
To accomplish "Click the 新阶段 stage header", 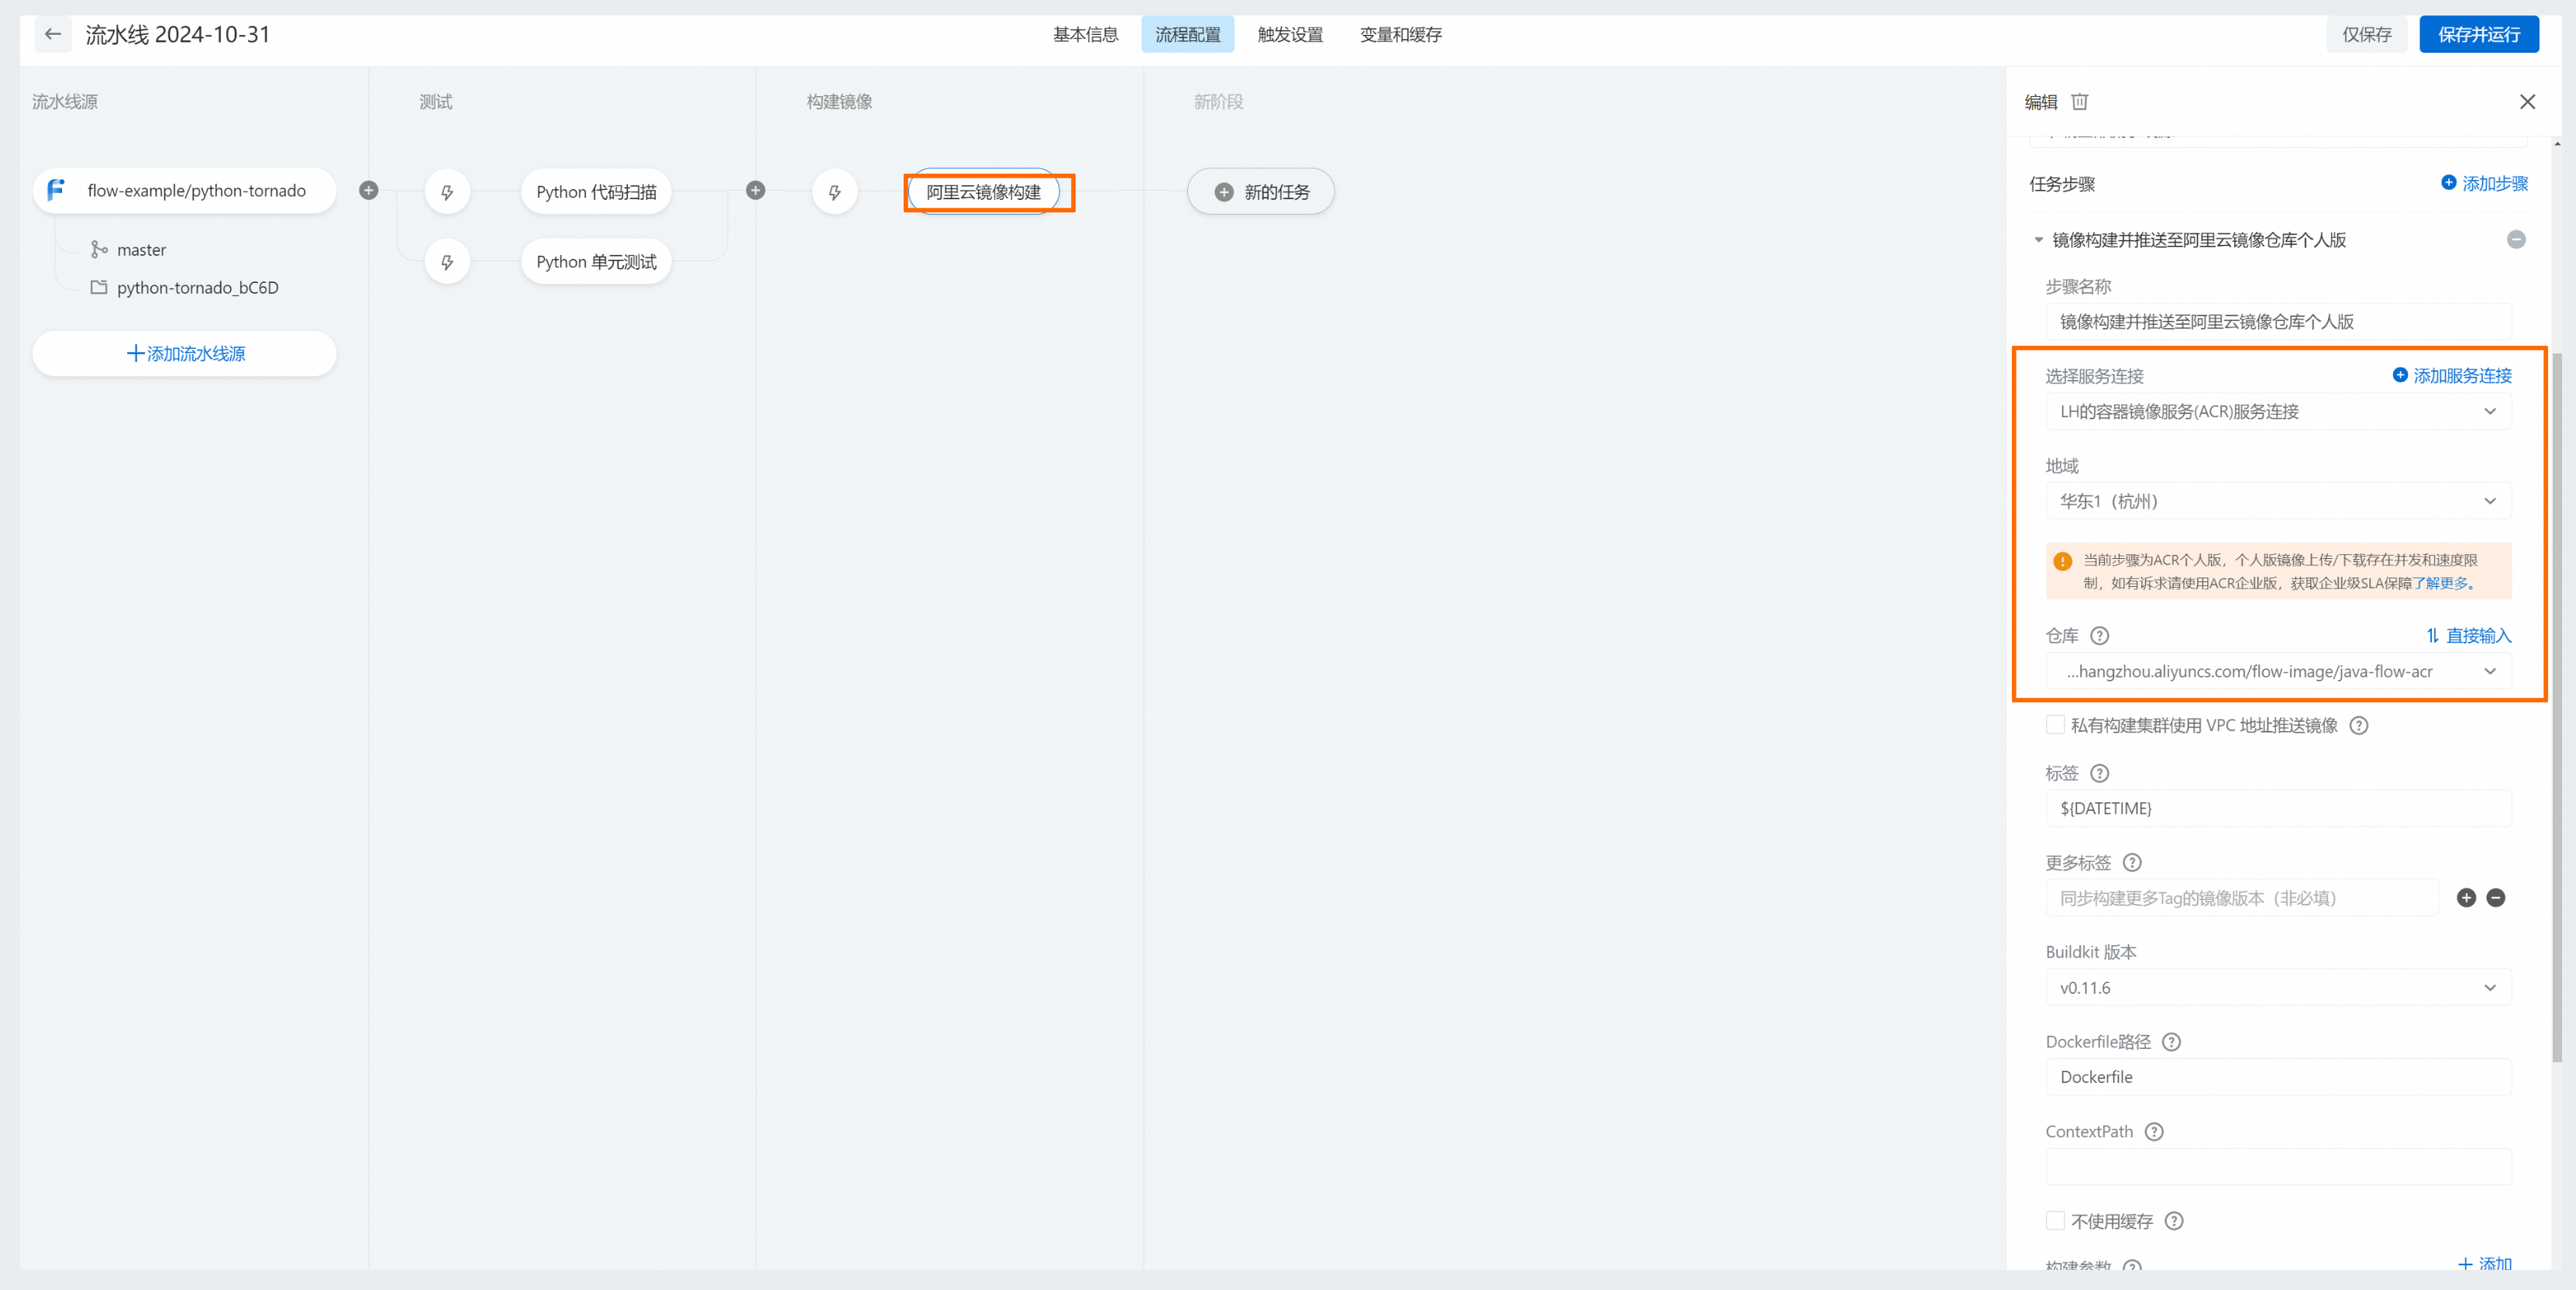I will (1218, 102).
